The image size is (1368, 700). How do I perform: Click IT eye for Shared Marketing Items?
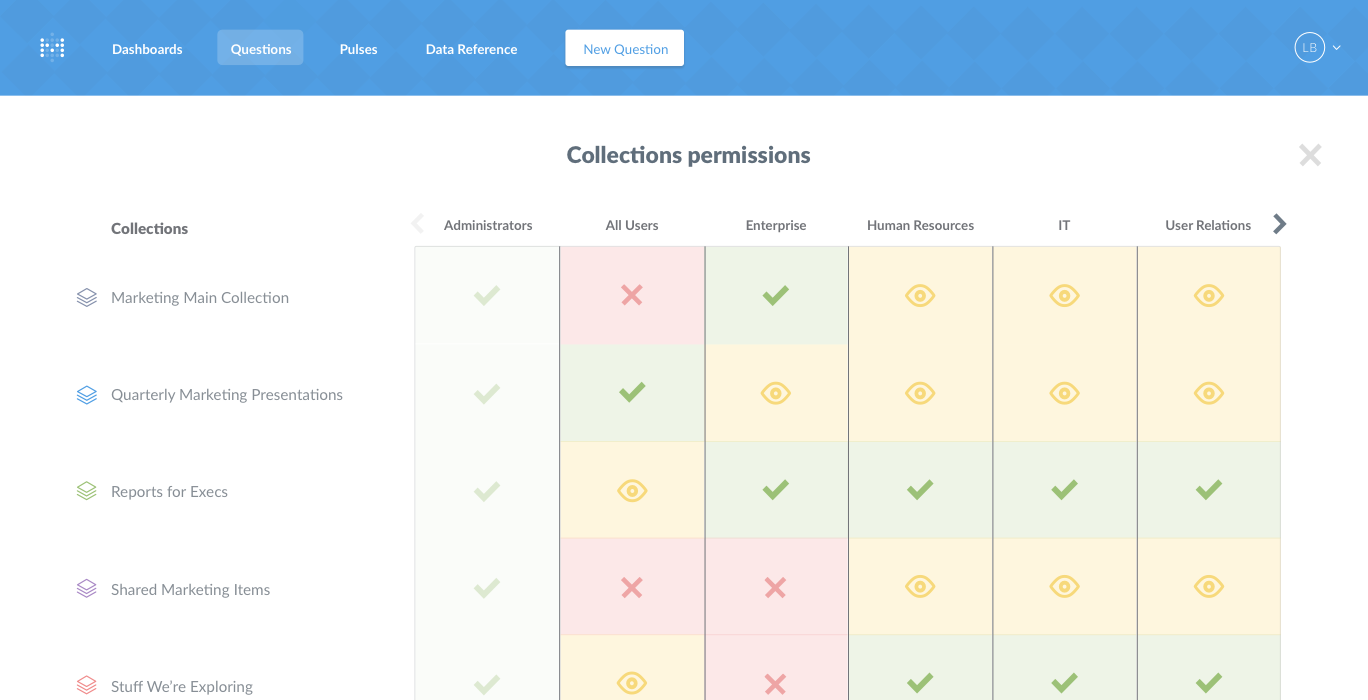click(x=1064, y=587)
